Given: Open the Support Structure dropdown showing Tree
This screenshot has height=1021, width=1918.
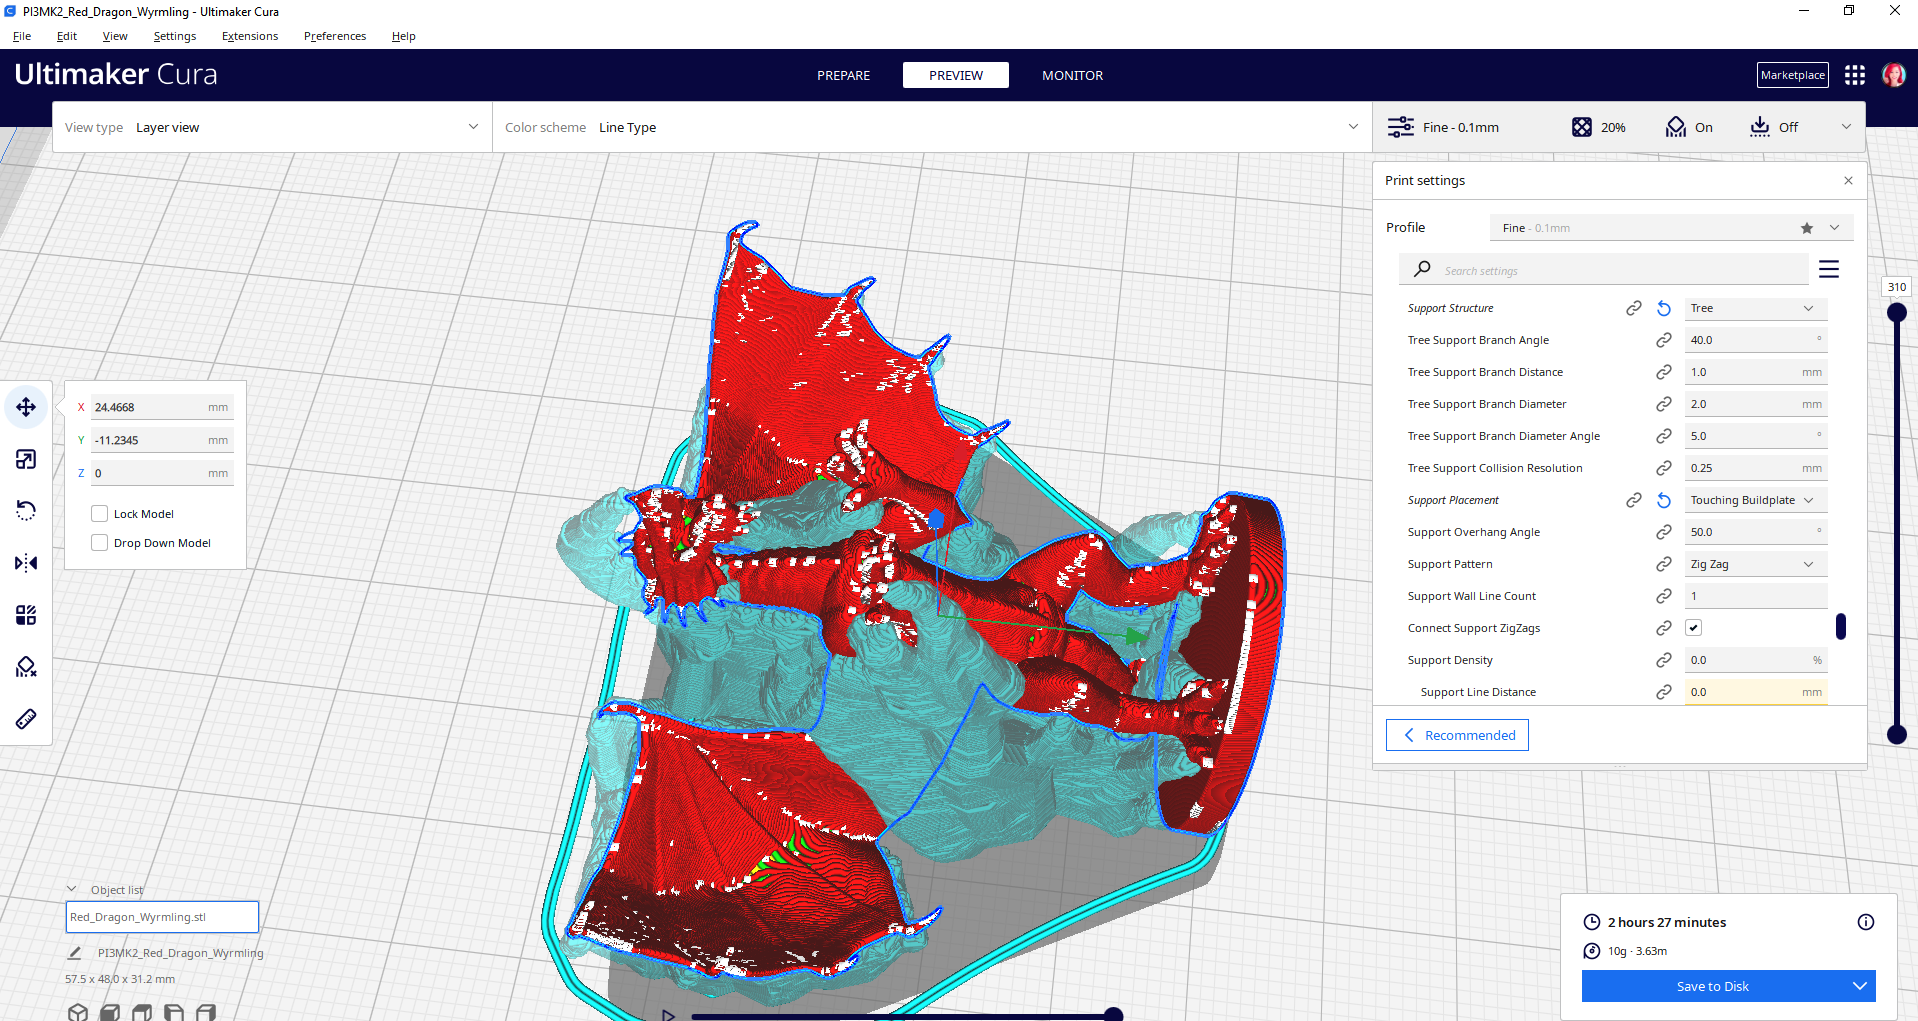Looking at the screenshot, I should click(1754, 308).
